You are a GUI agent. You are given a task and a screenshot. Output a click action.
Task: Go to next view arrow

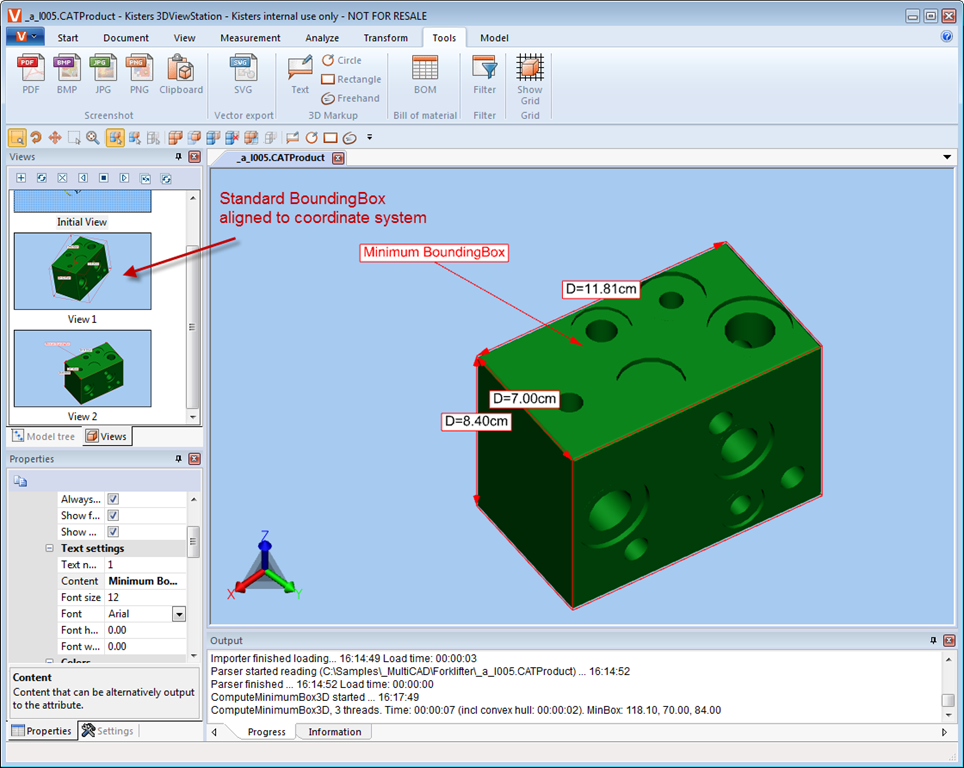coord(124,178)
